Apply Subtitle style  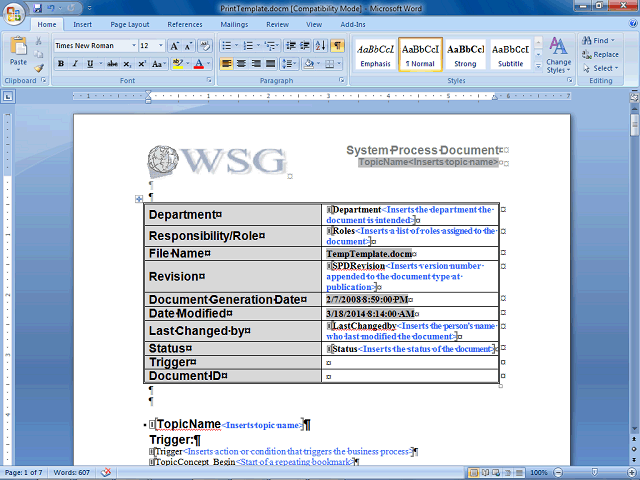point(510,55)
